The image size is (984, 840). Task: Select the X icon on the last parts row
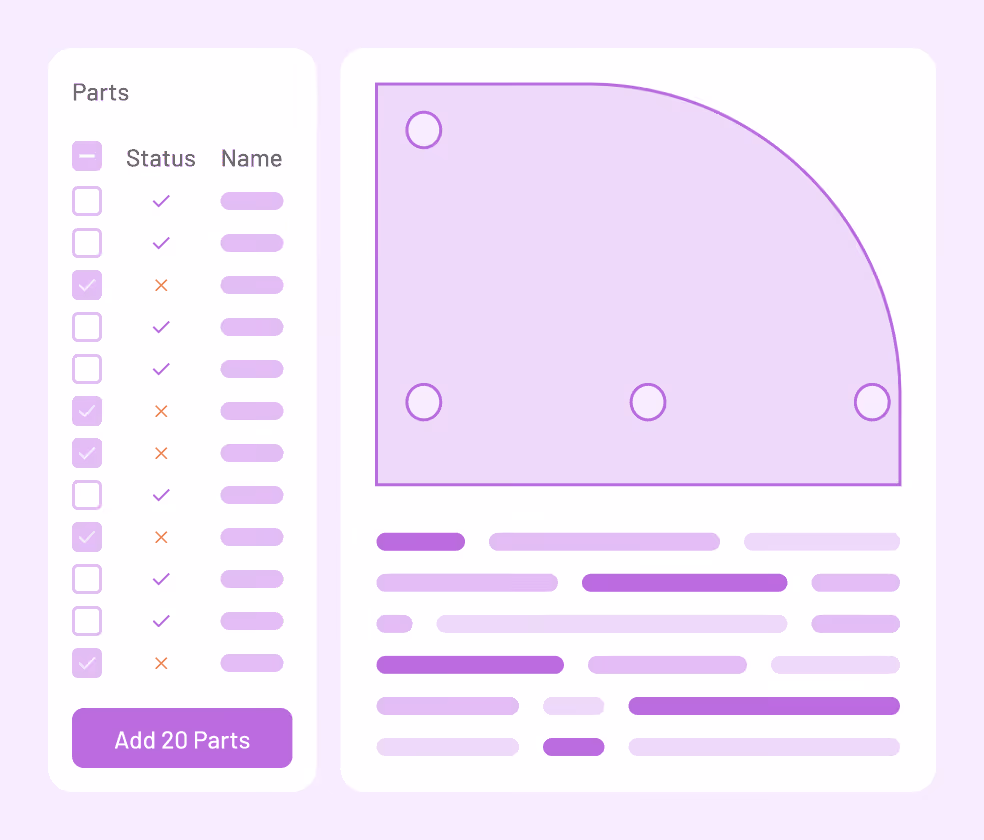[x=161, y=663]
